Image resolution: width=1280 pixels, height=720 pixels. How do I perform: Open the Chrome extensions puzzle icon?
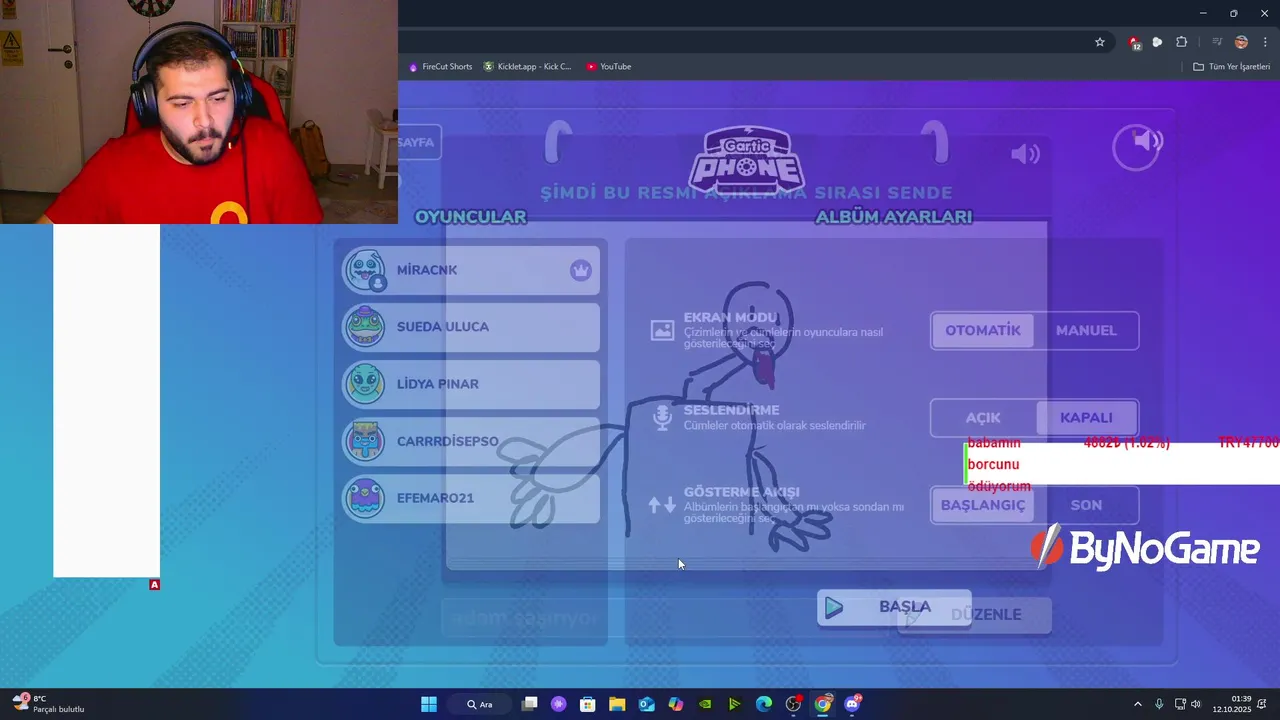(x=1181, y=42)
